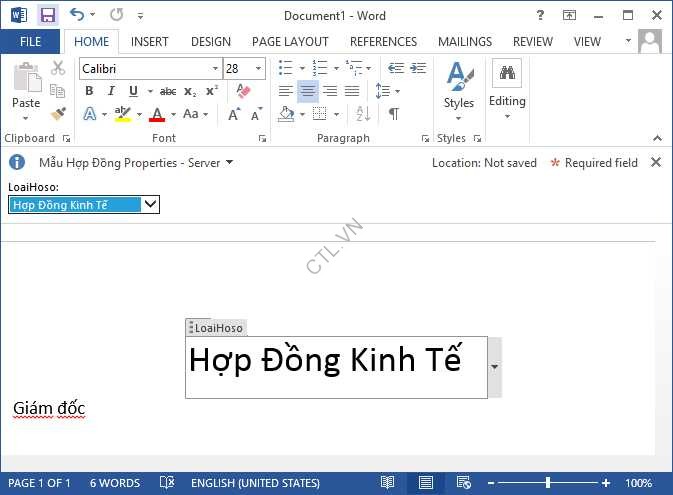Open the Calibri font name dropdown
The height and width of the screenshot is (495, 673).
[215, 68]
